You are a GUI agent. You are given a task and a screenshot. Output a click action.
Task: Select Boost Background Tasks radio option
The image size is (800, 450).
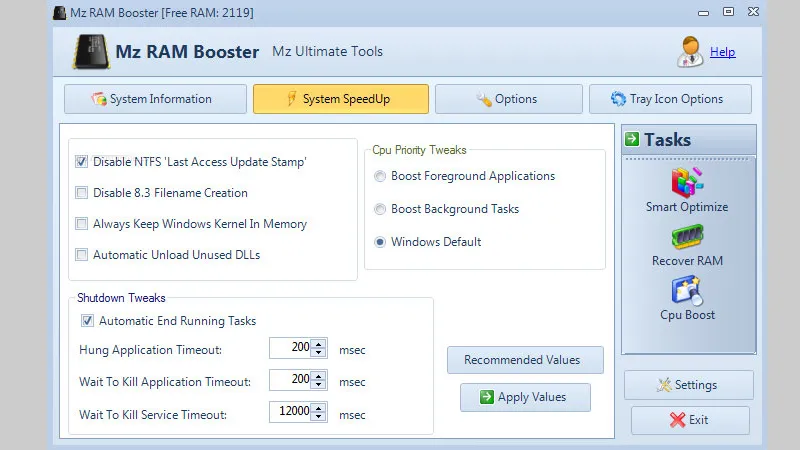pyautogui.click(x=380, y=210)
